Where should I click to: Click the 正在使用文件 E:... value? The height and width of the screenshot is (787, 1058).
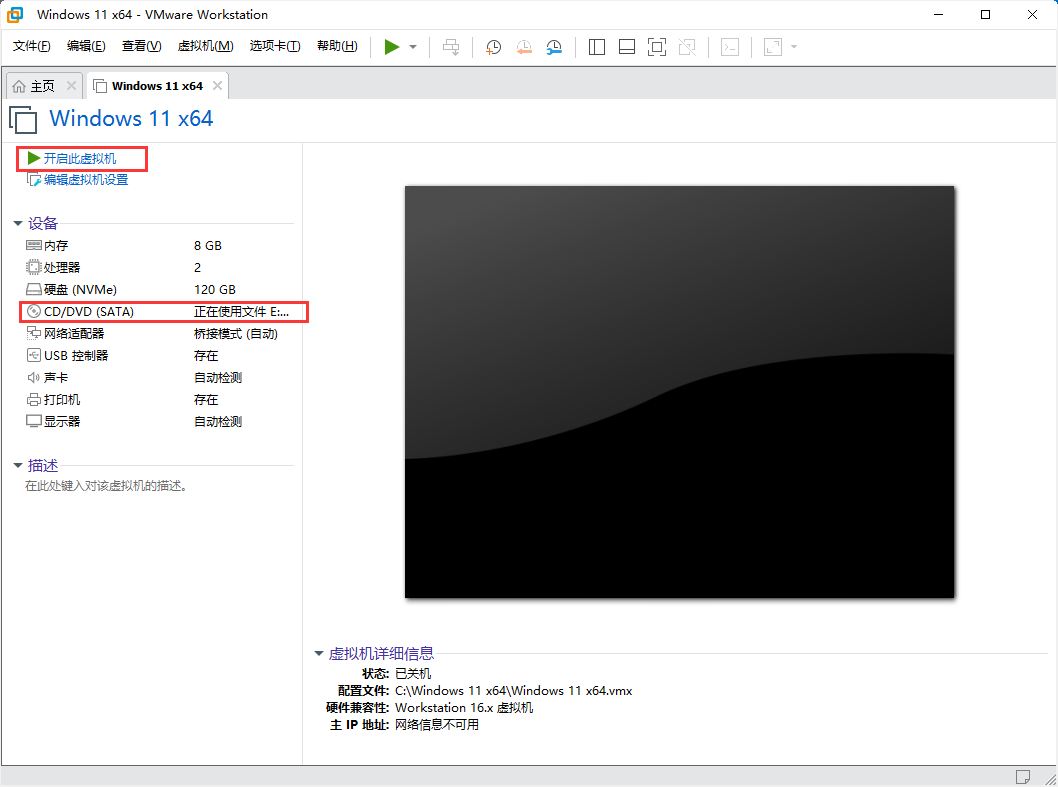point(241,312)
